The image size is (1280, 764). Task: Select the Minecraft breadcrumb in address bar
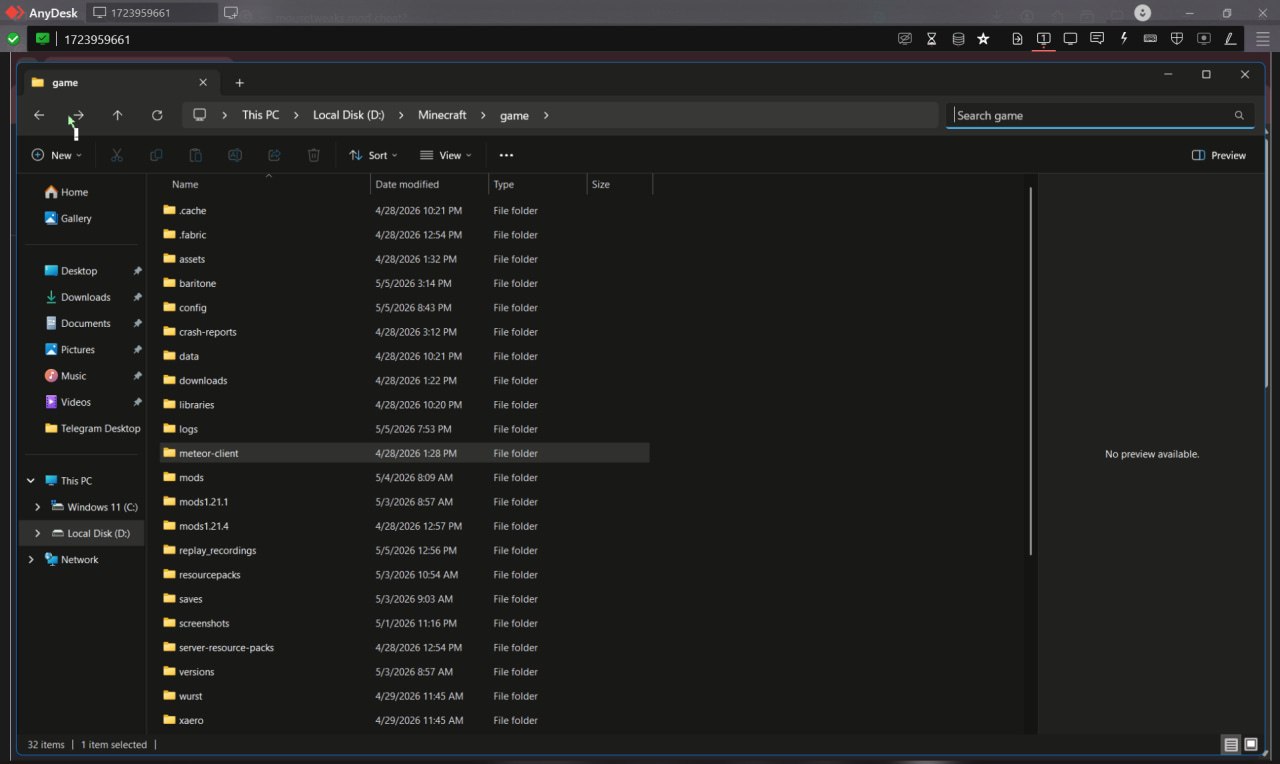pos(442,115)
